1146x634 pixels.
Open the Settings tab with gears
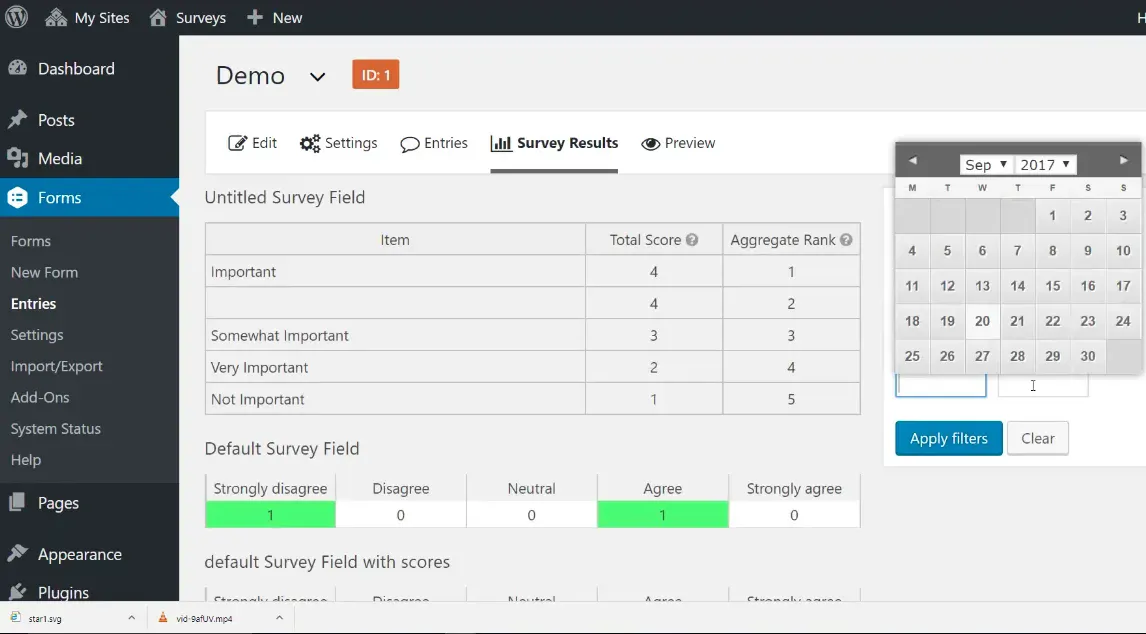tap(339, 143)
